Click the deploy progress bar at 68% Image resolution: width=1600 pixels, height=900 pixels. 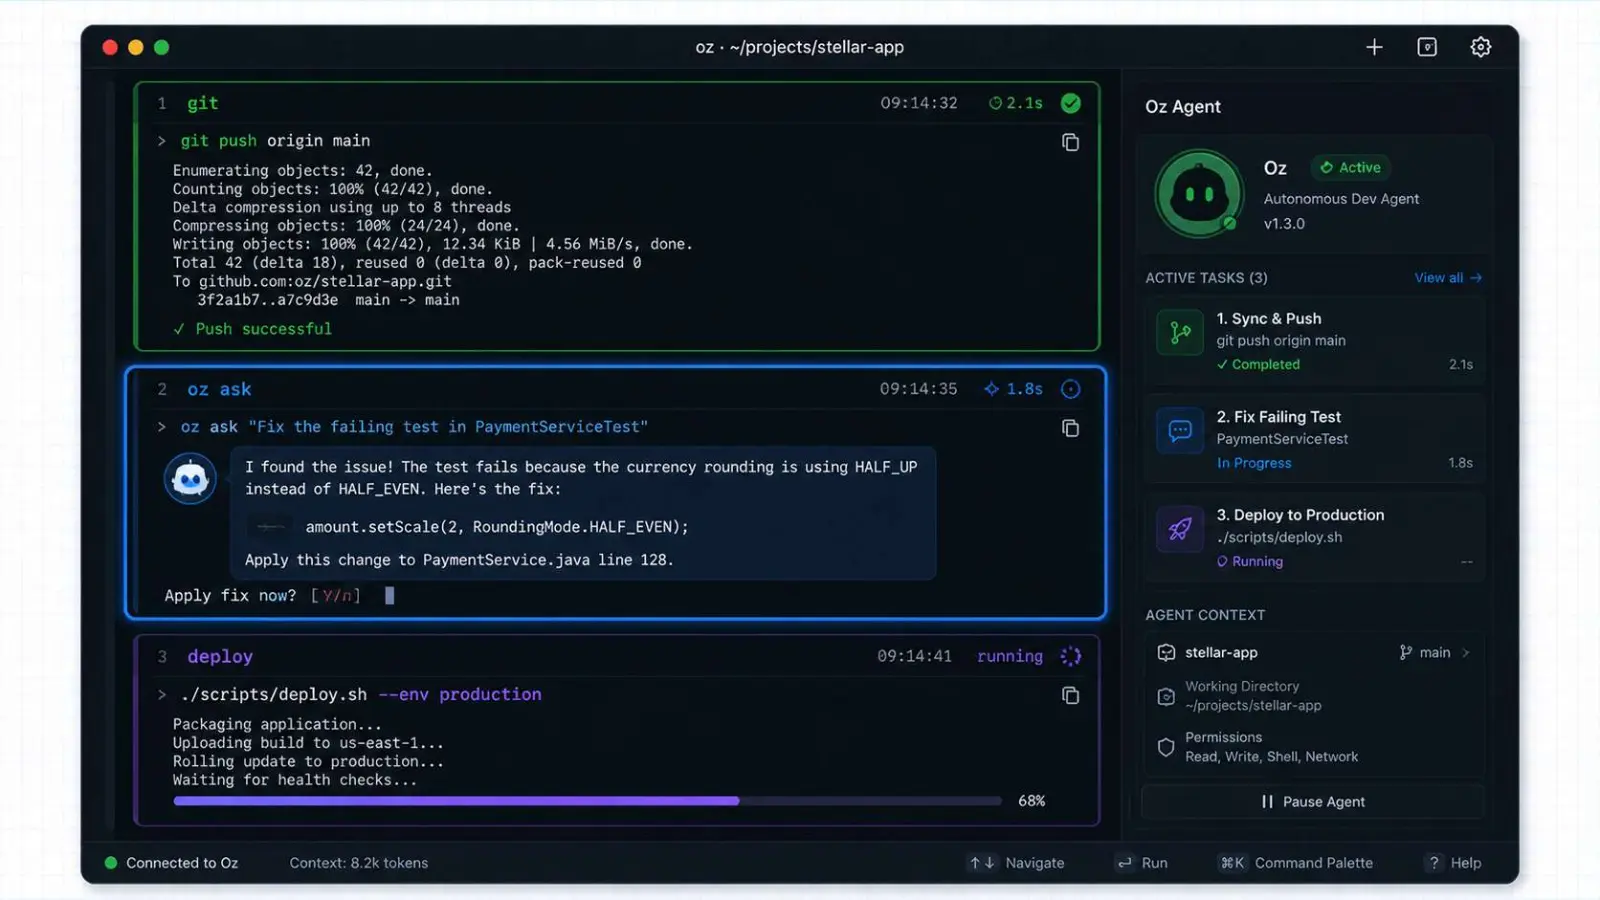pyautogui.click(x=587, y=801)
